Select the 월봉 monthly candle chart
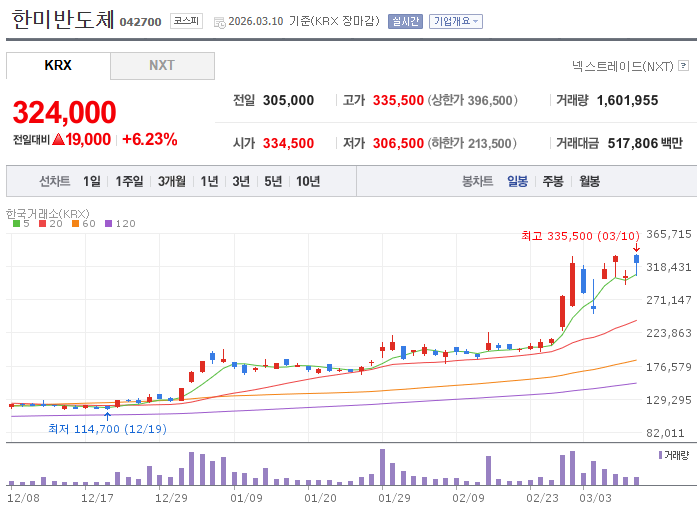 [589, 181]
